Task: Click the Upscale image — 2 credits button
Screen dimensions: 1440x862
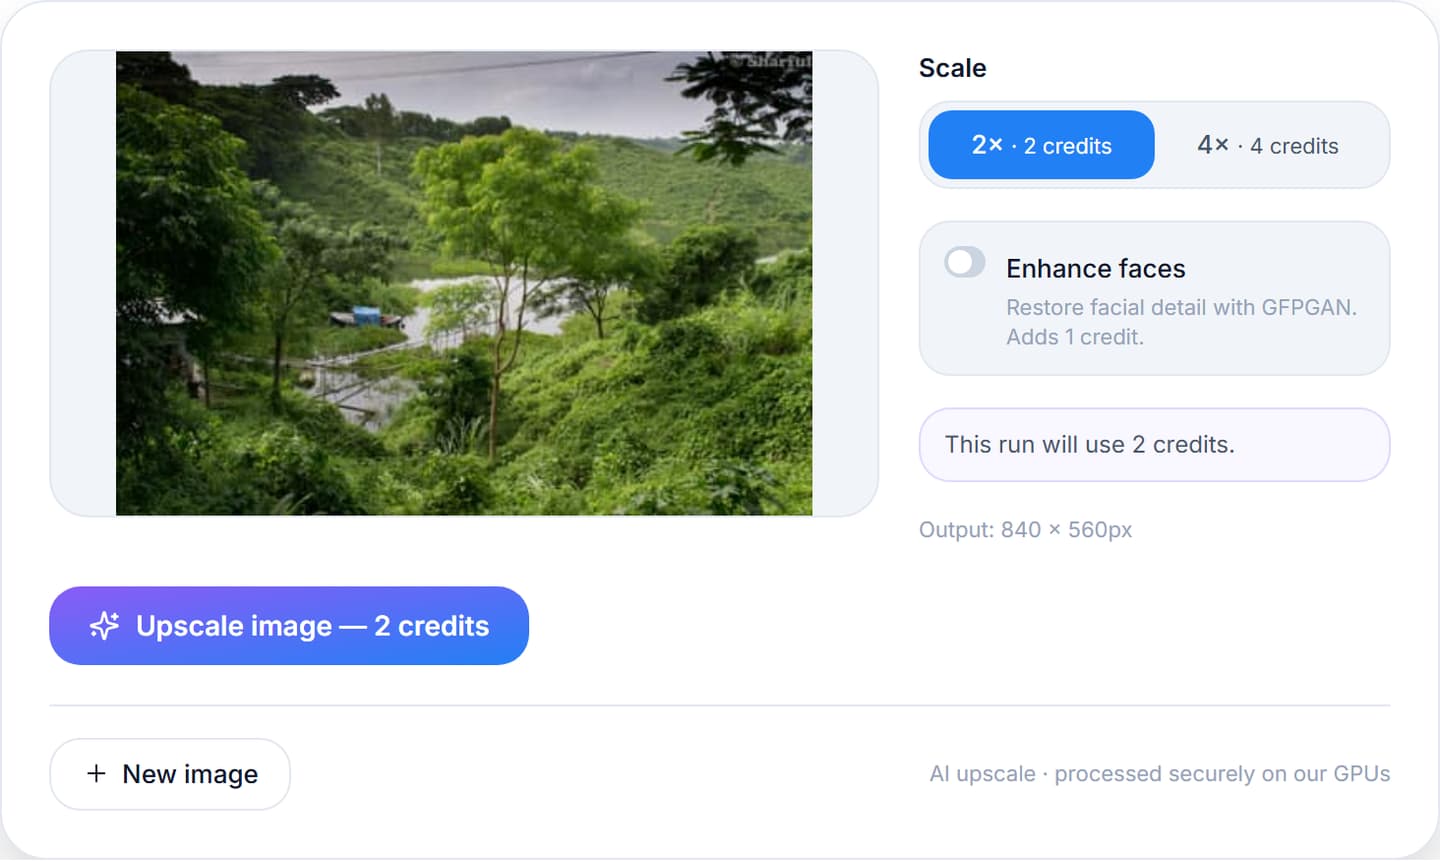Action: (289, 626)
